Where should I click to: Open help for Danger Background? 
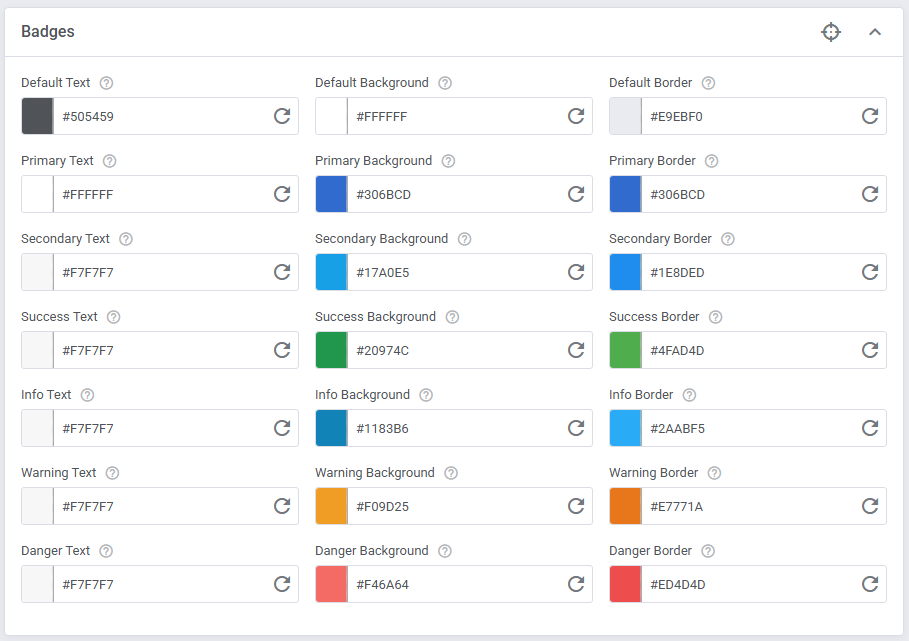[x=445, y=551]
